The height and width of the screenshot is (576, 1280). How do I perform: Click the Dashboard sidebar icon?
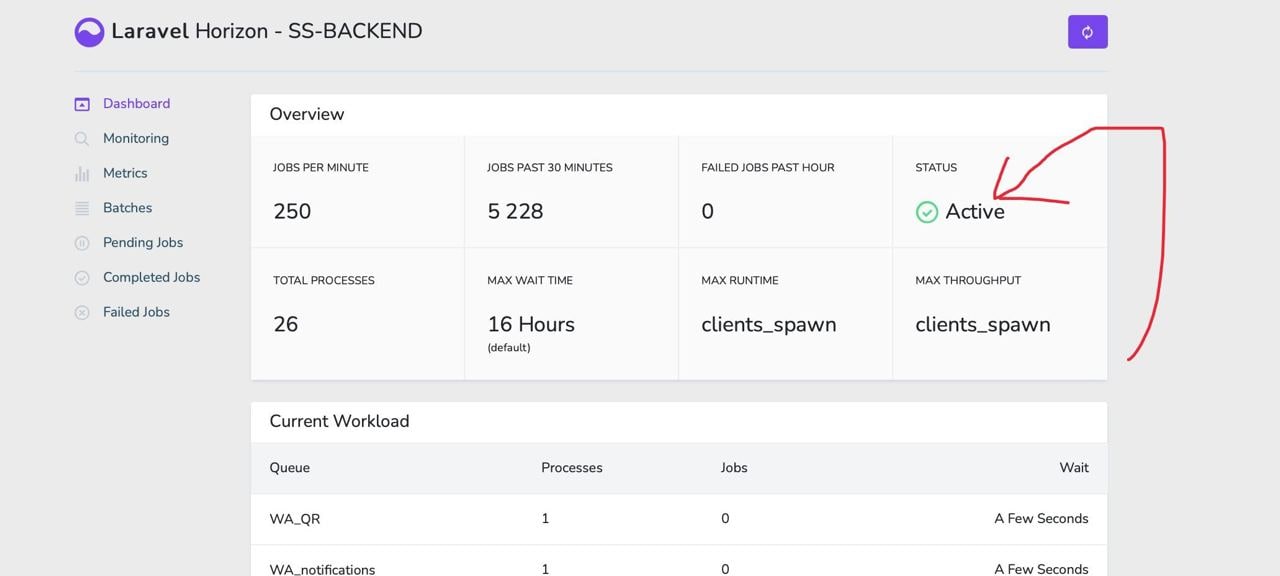(x=82, y=104)
